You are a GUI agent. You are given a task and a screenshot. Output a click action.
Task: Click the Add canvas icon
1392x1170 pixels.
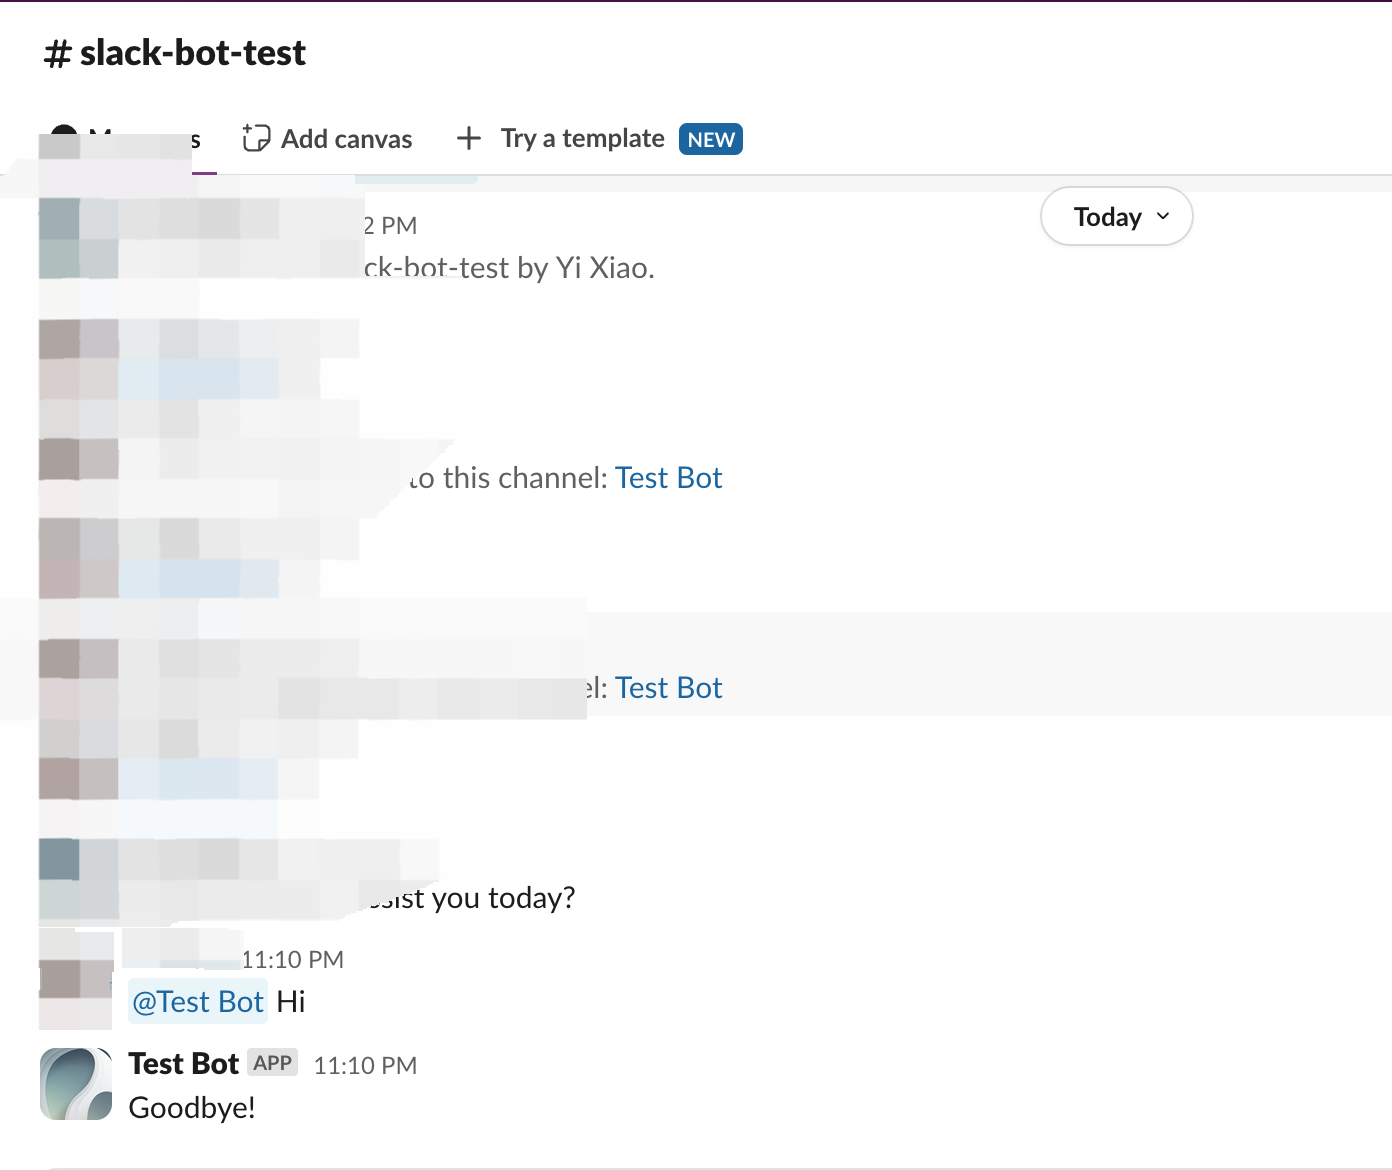pos(256,138)
